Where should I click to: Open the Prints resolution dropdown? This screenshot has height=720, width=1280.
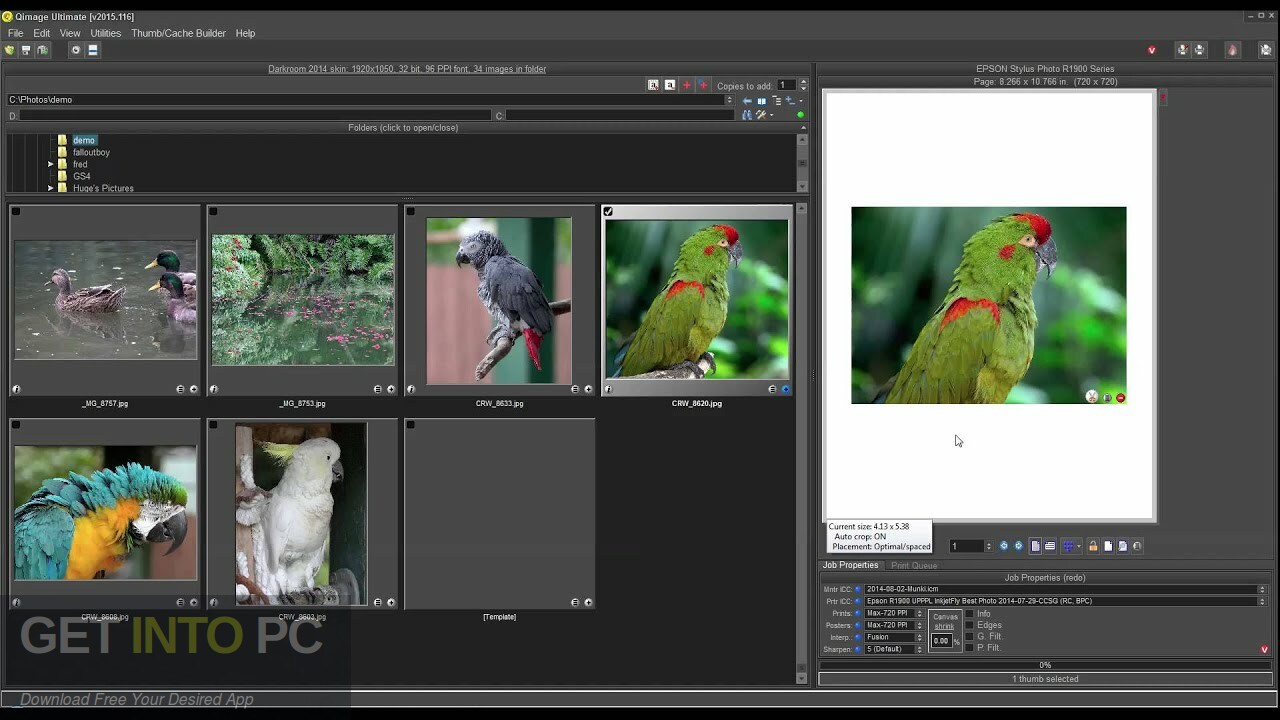[x=919, y=613]
